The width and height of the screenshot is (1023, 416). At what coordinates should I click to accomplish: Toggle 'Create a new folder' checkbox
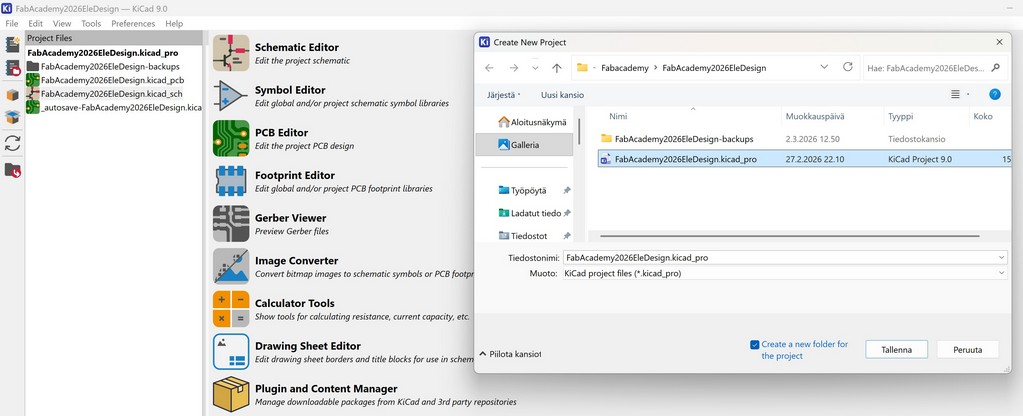(755, 344)
